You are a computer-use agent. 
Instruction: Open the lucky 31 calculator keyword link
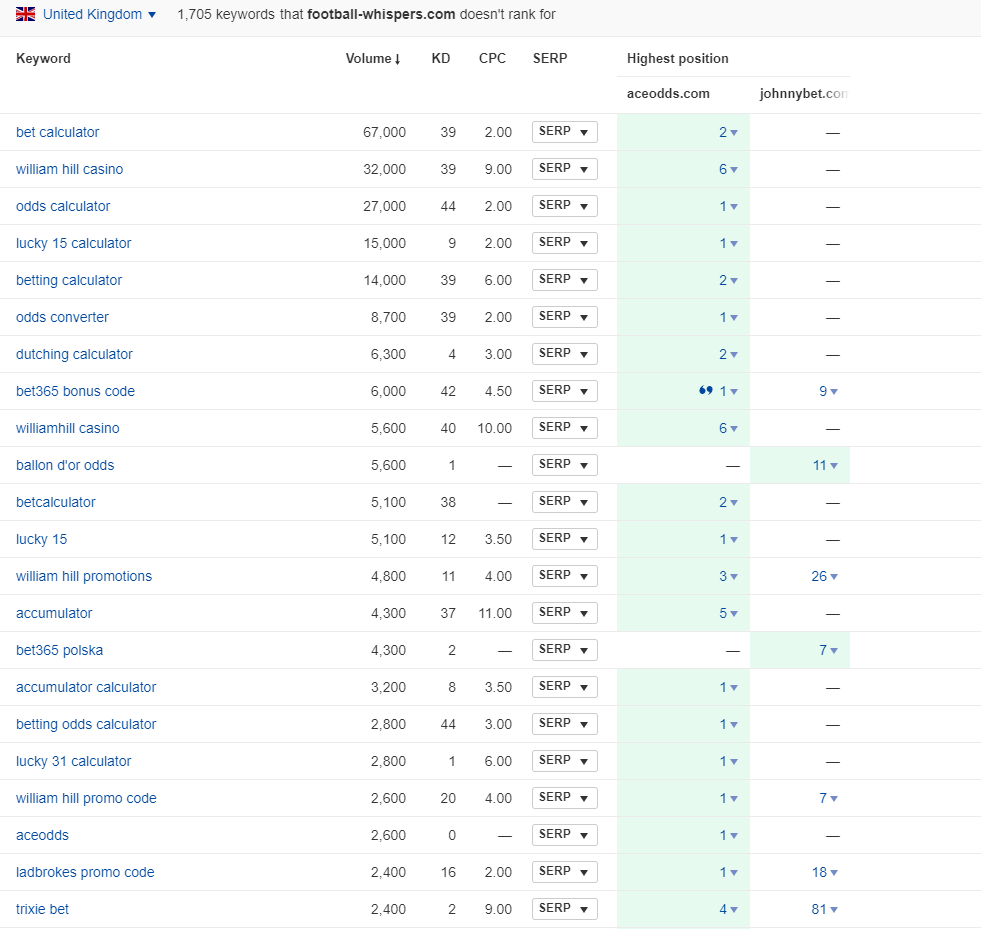74,761
